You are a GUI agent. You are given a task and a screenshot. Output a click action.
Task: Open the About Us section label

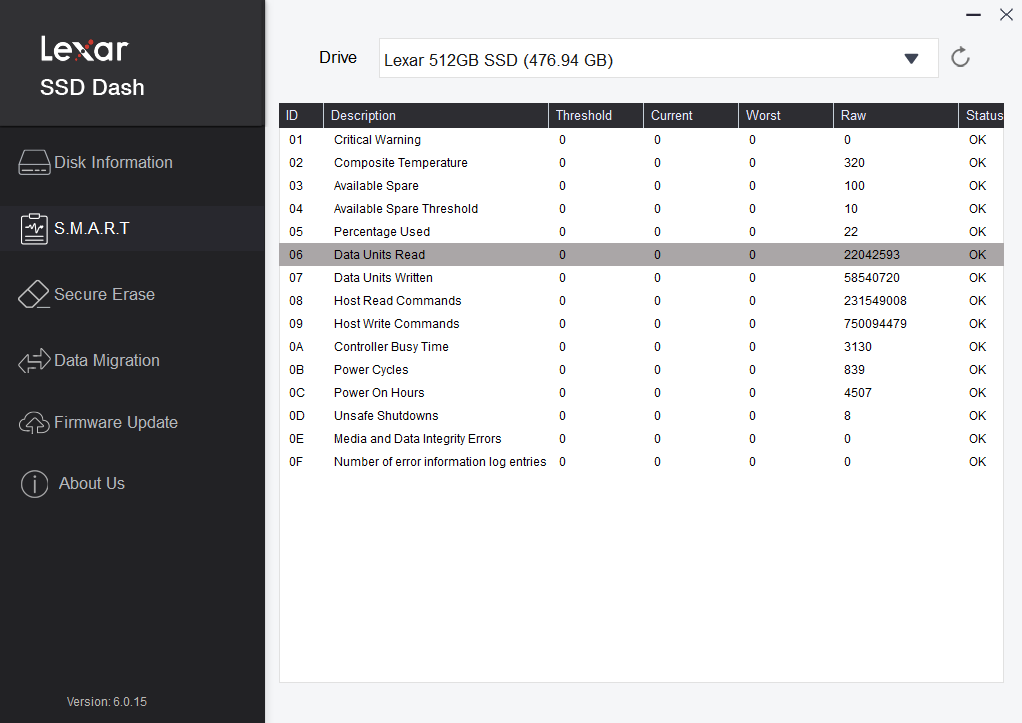click(x=92, y=484)
